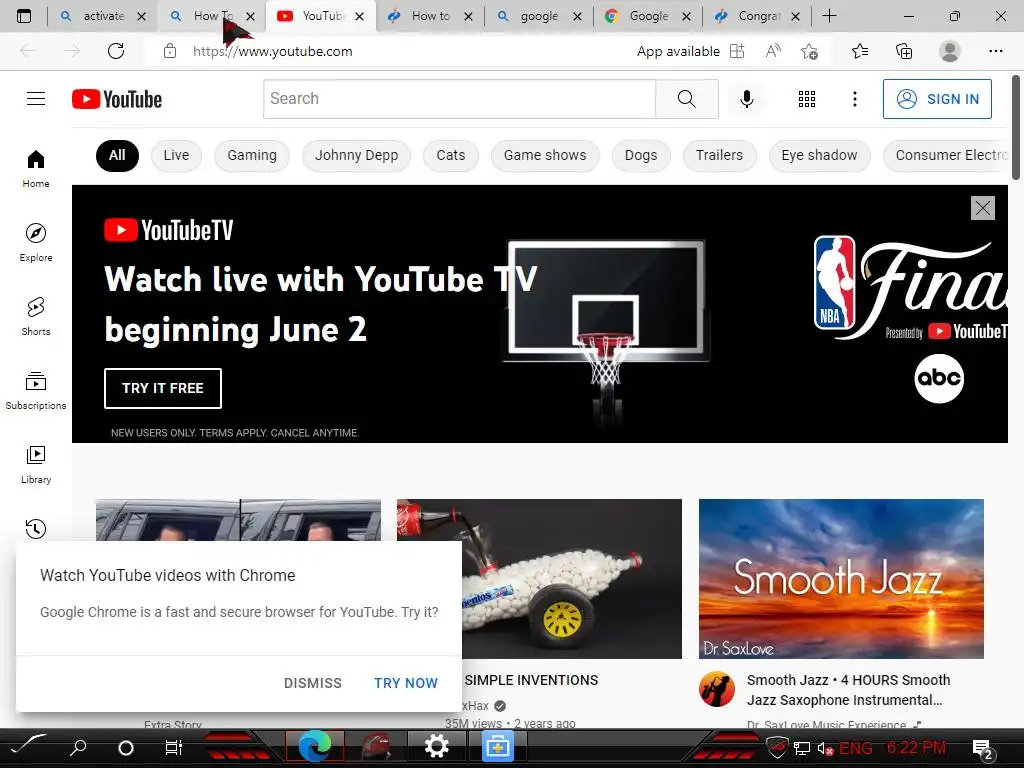1024x768 pixels.
Task: Select the 'Johnny Depp' filter chip
Action: [x=357, y=155]
